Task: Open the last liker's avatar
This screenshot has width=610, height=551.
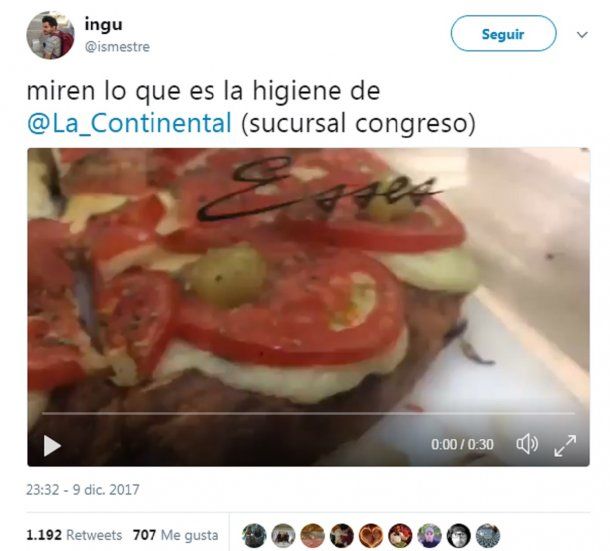Action: click(x=487, y=535)
